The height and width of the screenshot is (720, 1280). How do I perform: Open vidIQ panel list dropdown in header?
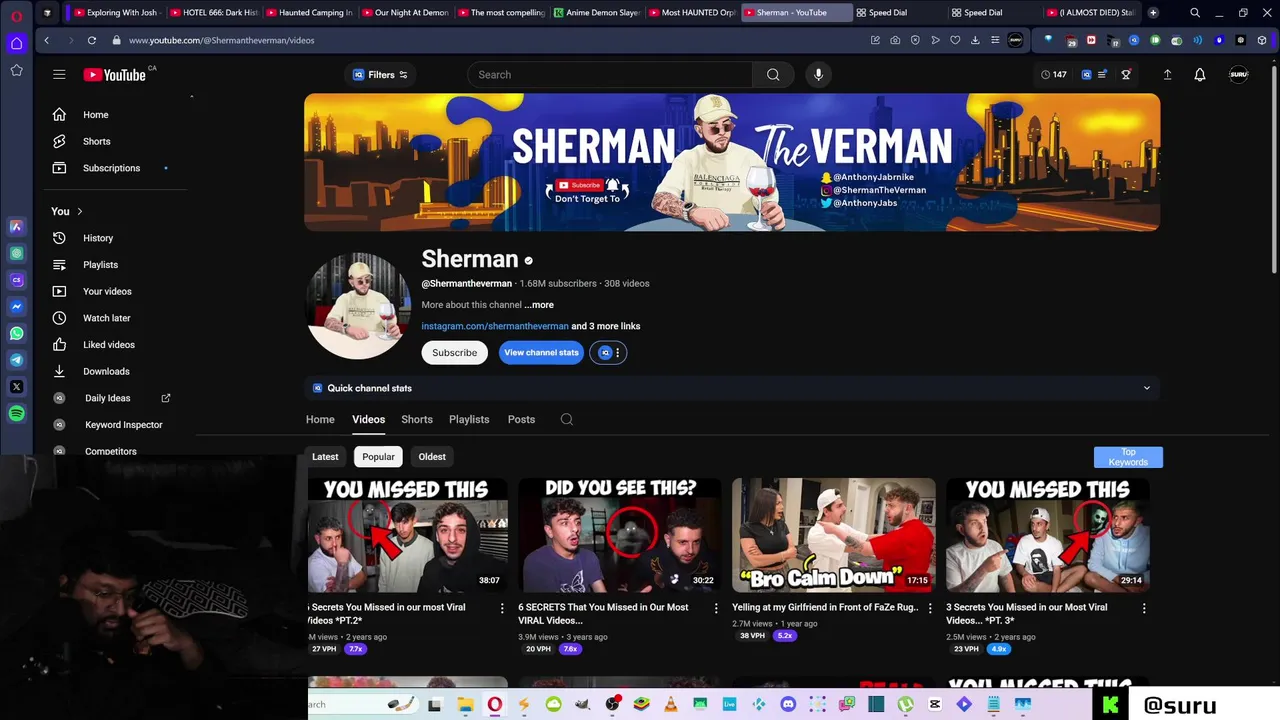pos(1102,74)
